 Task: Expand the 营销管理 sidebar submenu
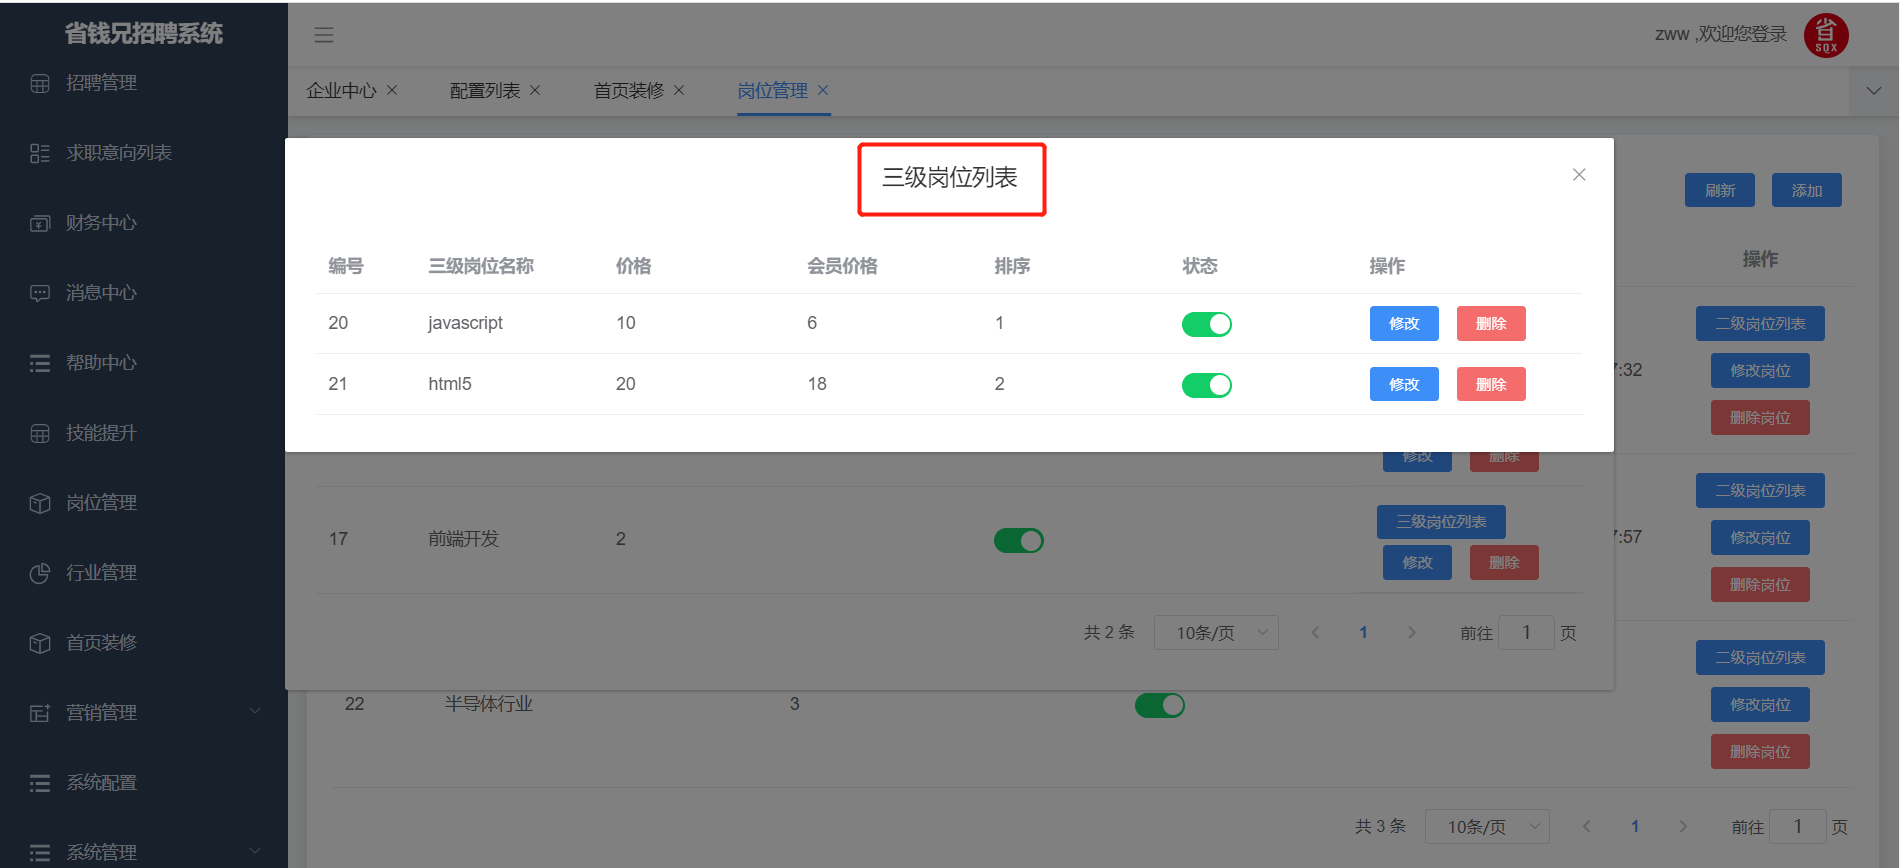tap(255, 712)
